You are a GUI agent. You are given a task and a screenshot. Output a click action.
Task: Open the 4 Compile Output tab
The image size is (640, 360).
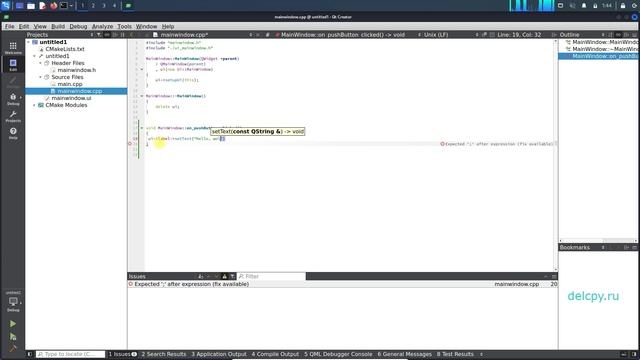click(x=275, y=354)
